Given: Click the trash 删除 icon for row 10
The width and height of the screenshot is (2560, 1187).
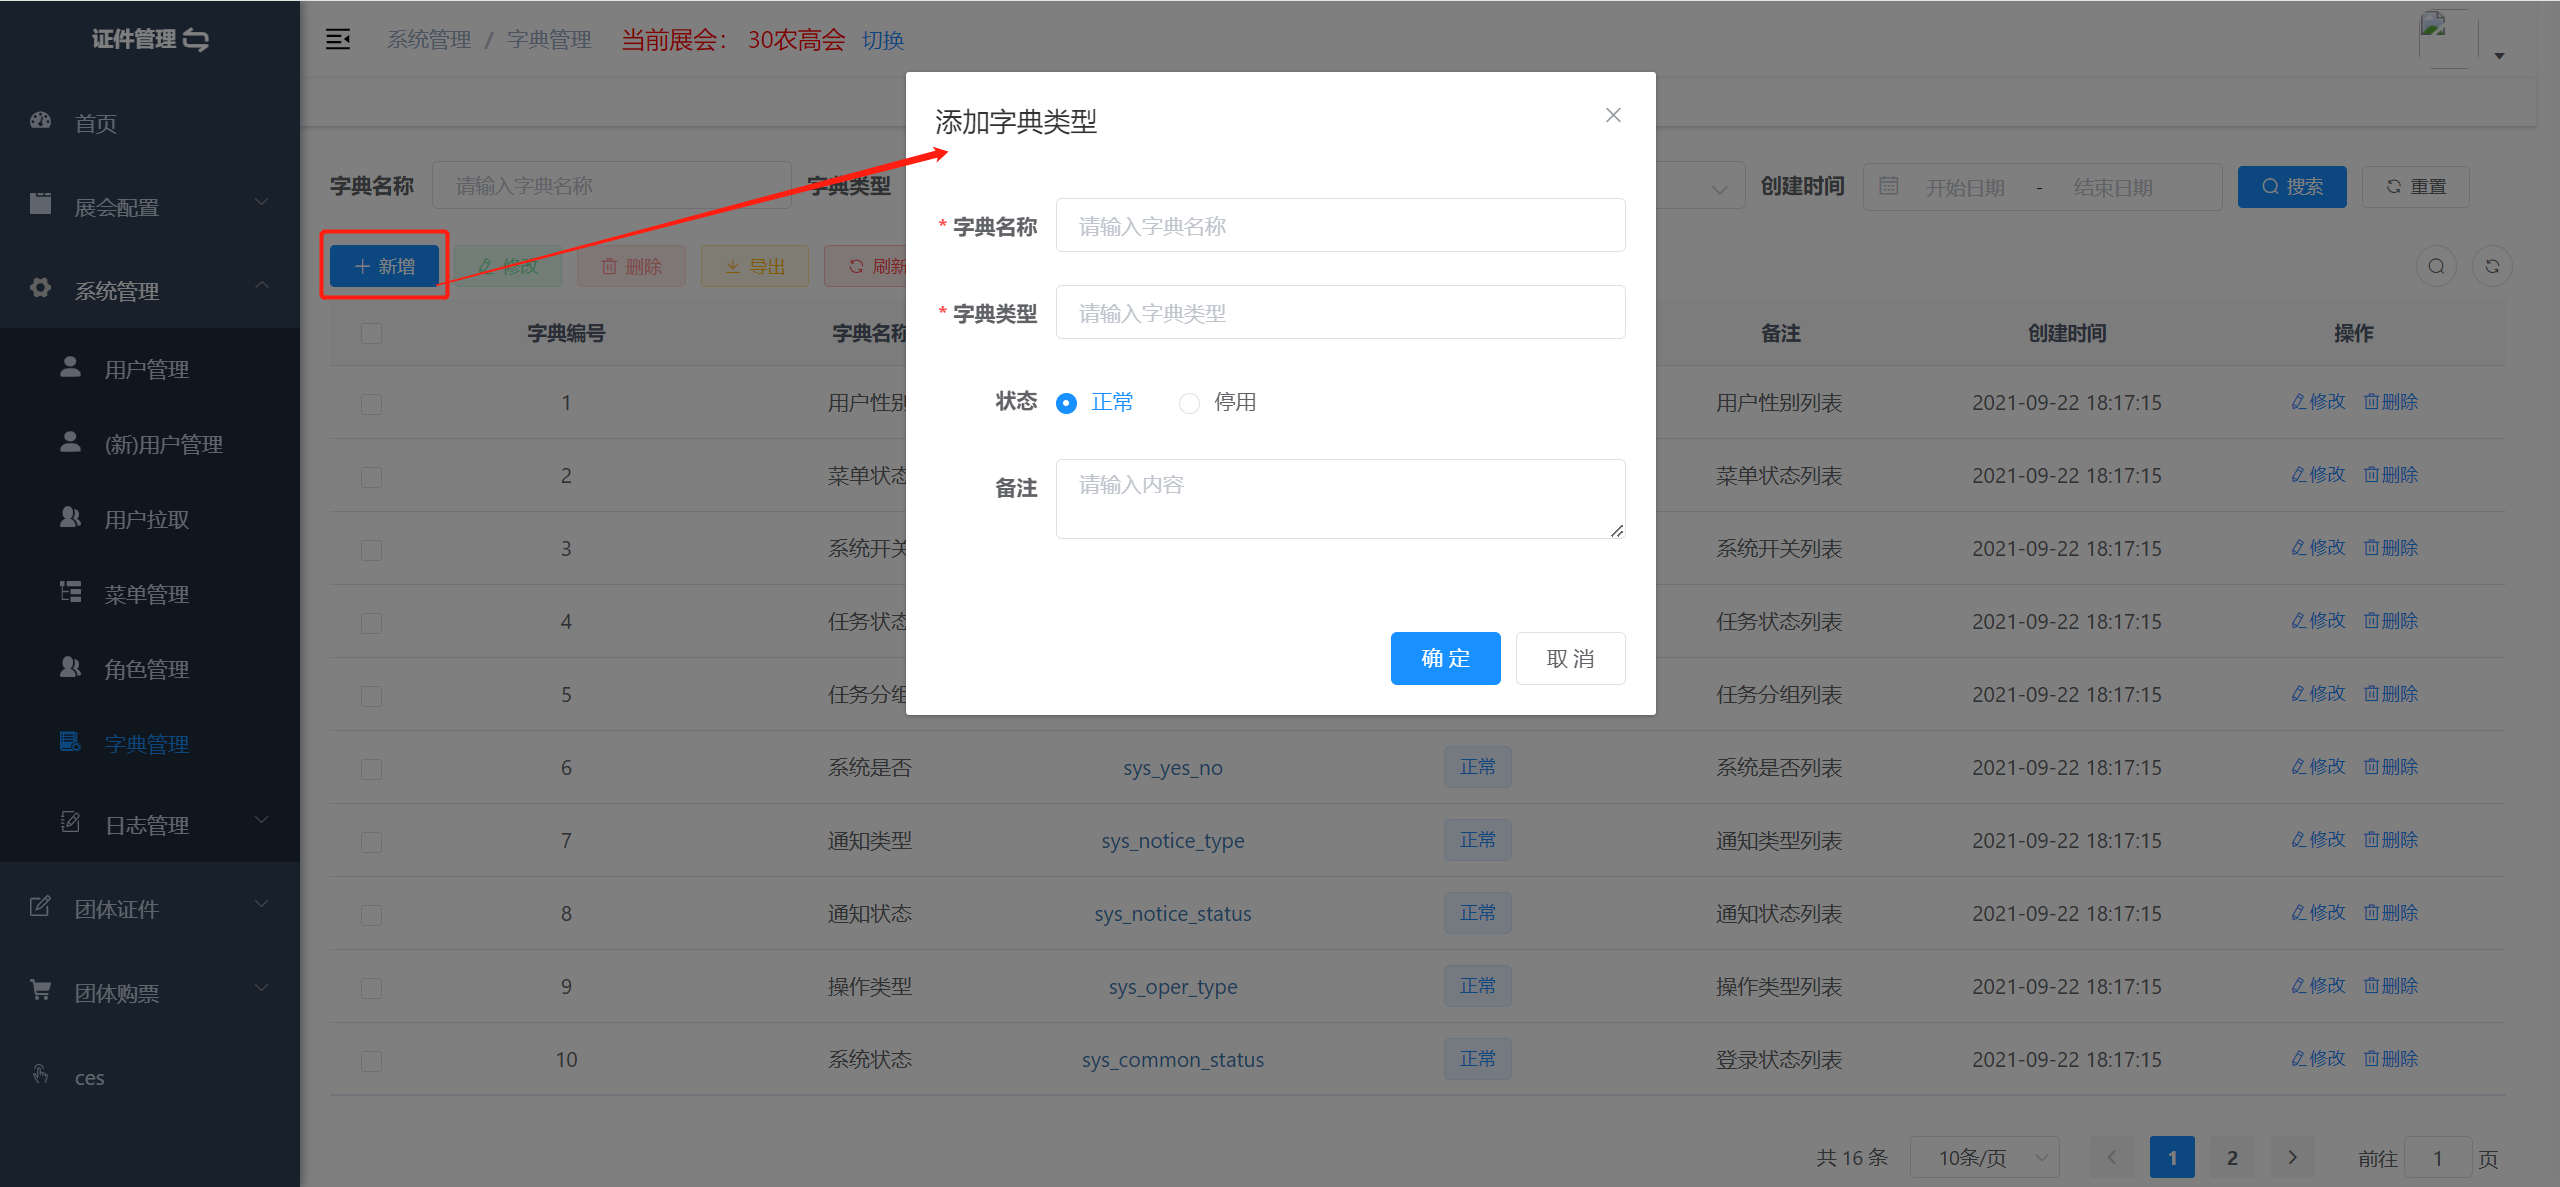Looking at the screenshot, I should click(2371, 1059).
